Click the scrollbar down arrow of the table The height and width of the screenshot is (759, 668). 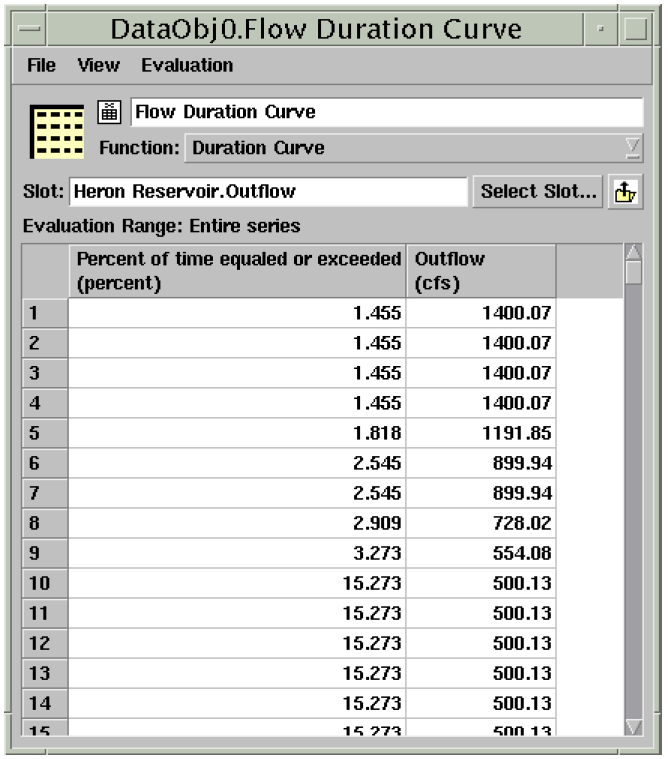tap(633, 727)
